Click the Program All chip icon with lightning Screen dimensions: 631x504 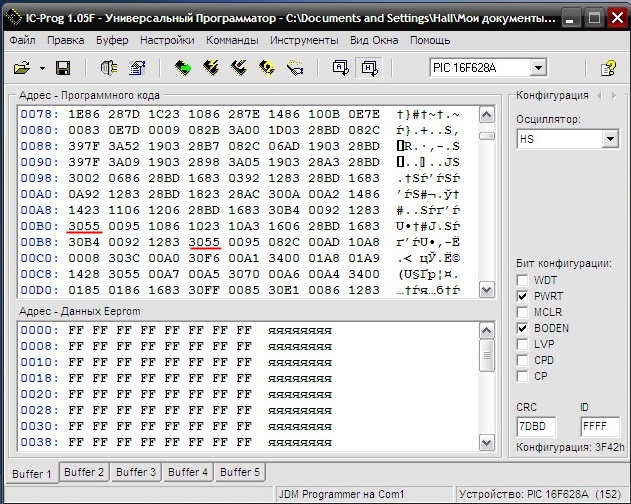(211, 68)
